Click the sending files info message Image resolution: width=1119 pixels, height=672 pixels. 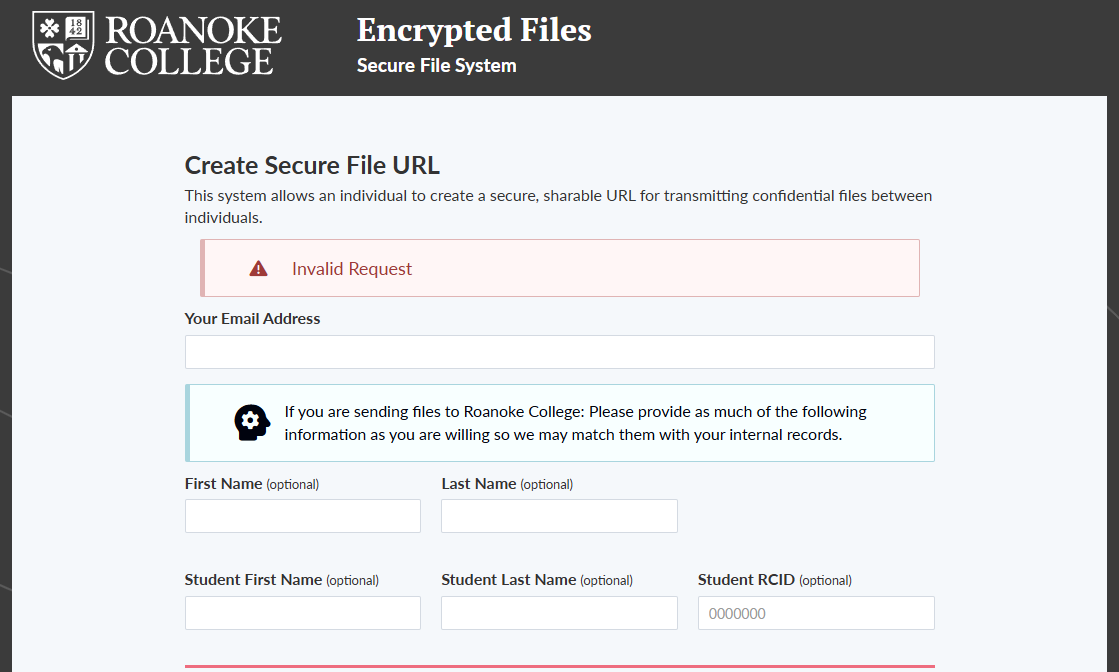tap(575, 423)
